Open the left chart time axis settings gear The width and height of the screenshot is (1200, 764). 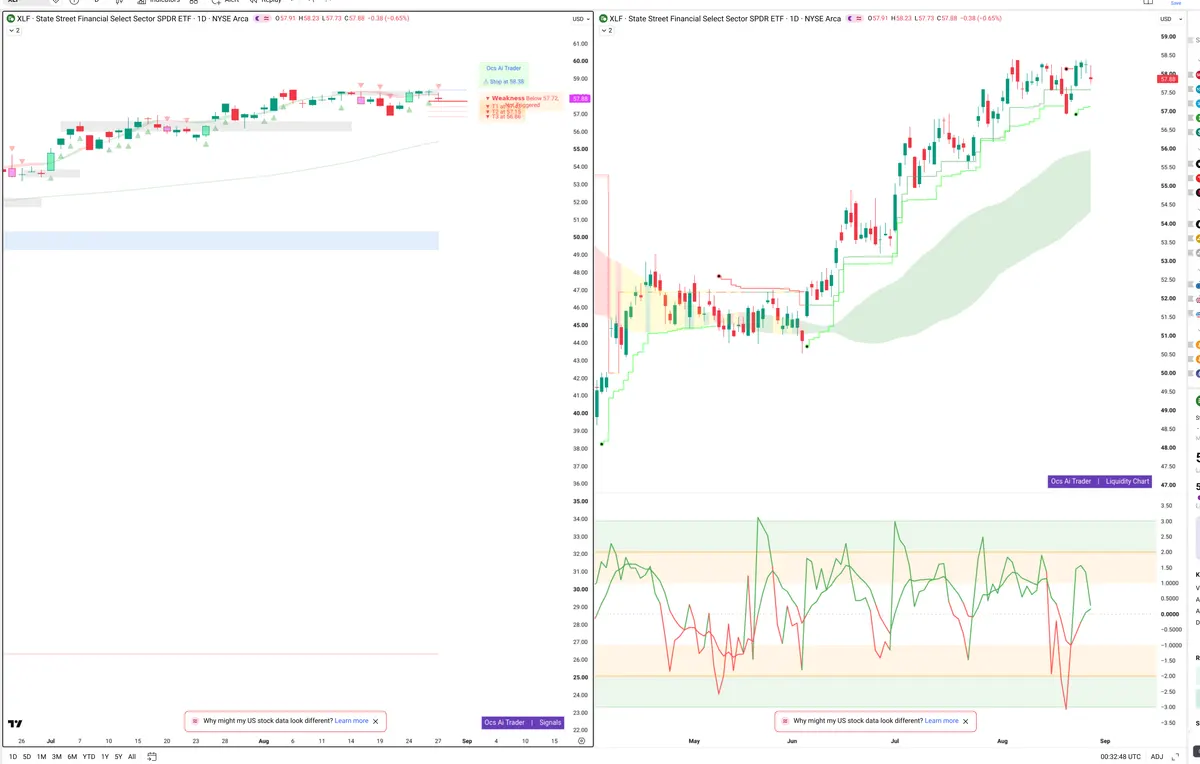click(581, 741)
